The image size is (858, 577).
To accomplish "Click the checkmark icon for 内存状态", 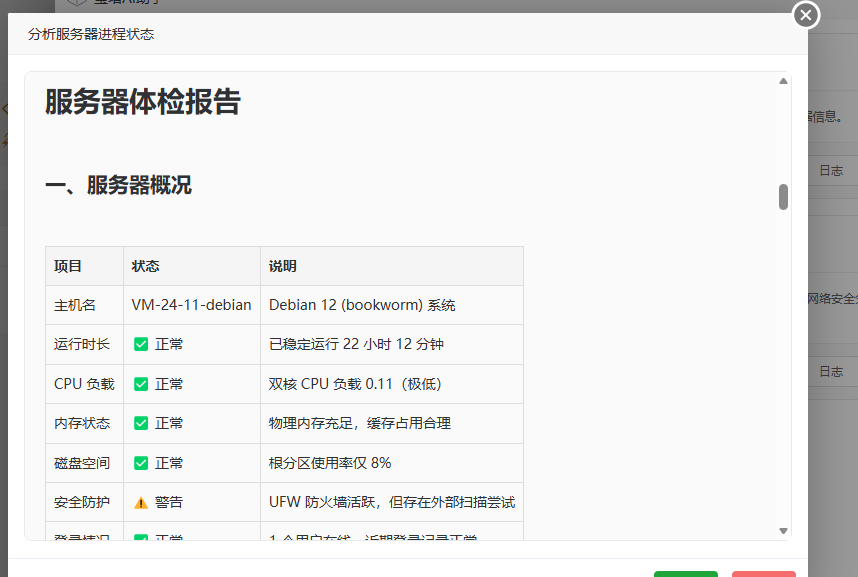I will [141, 423].
